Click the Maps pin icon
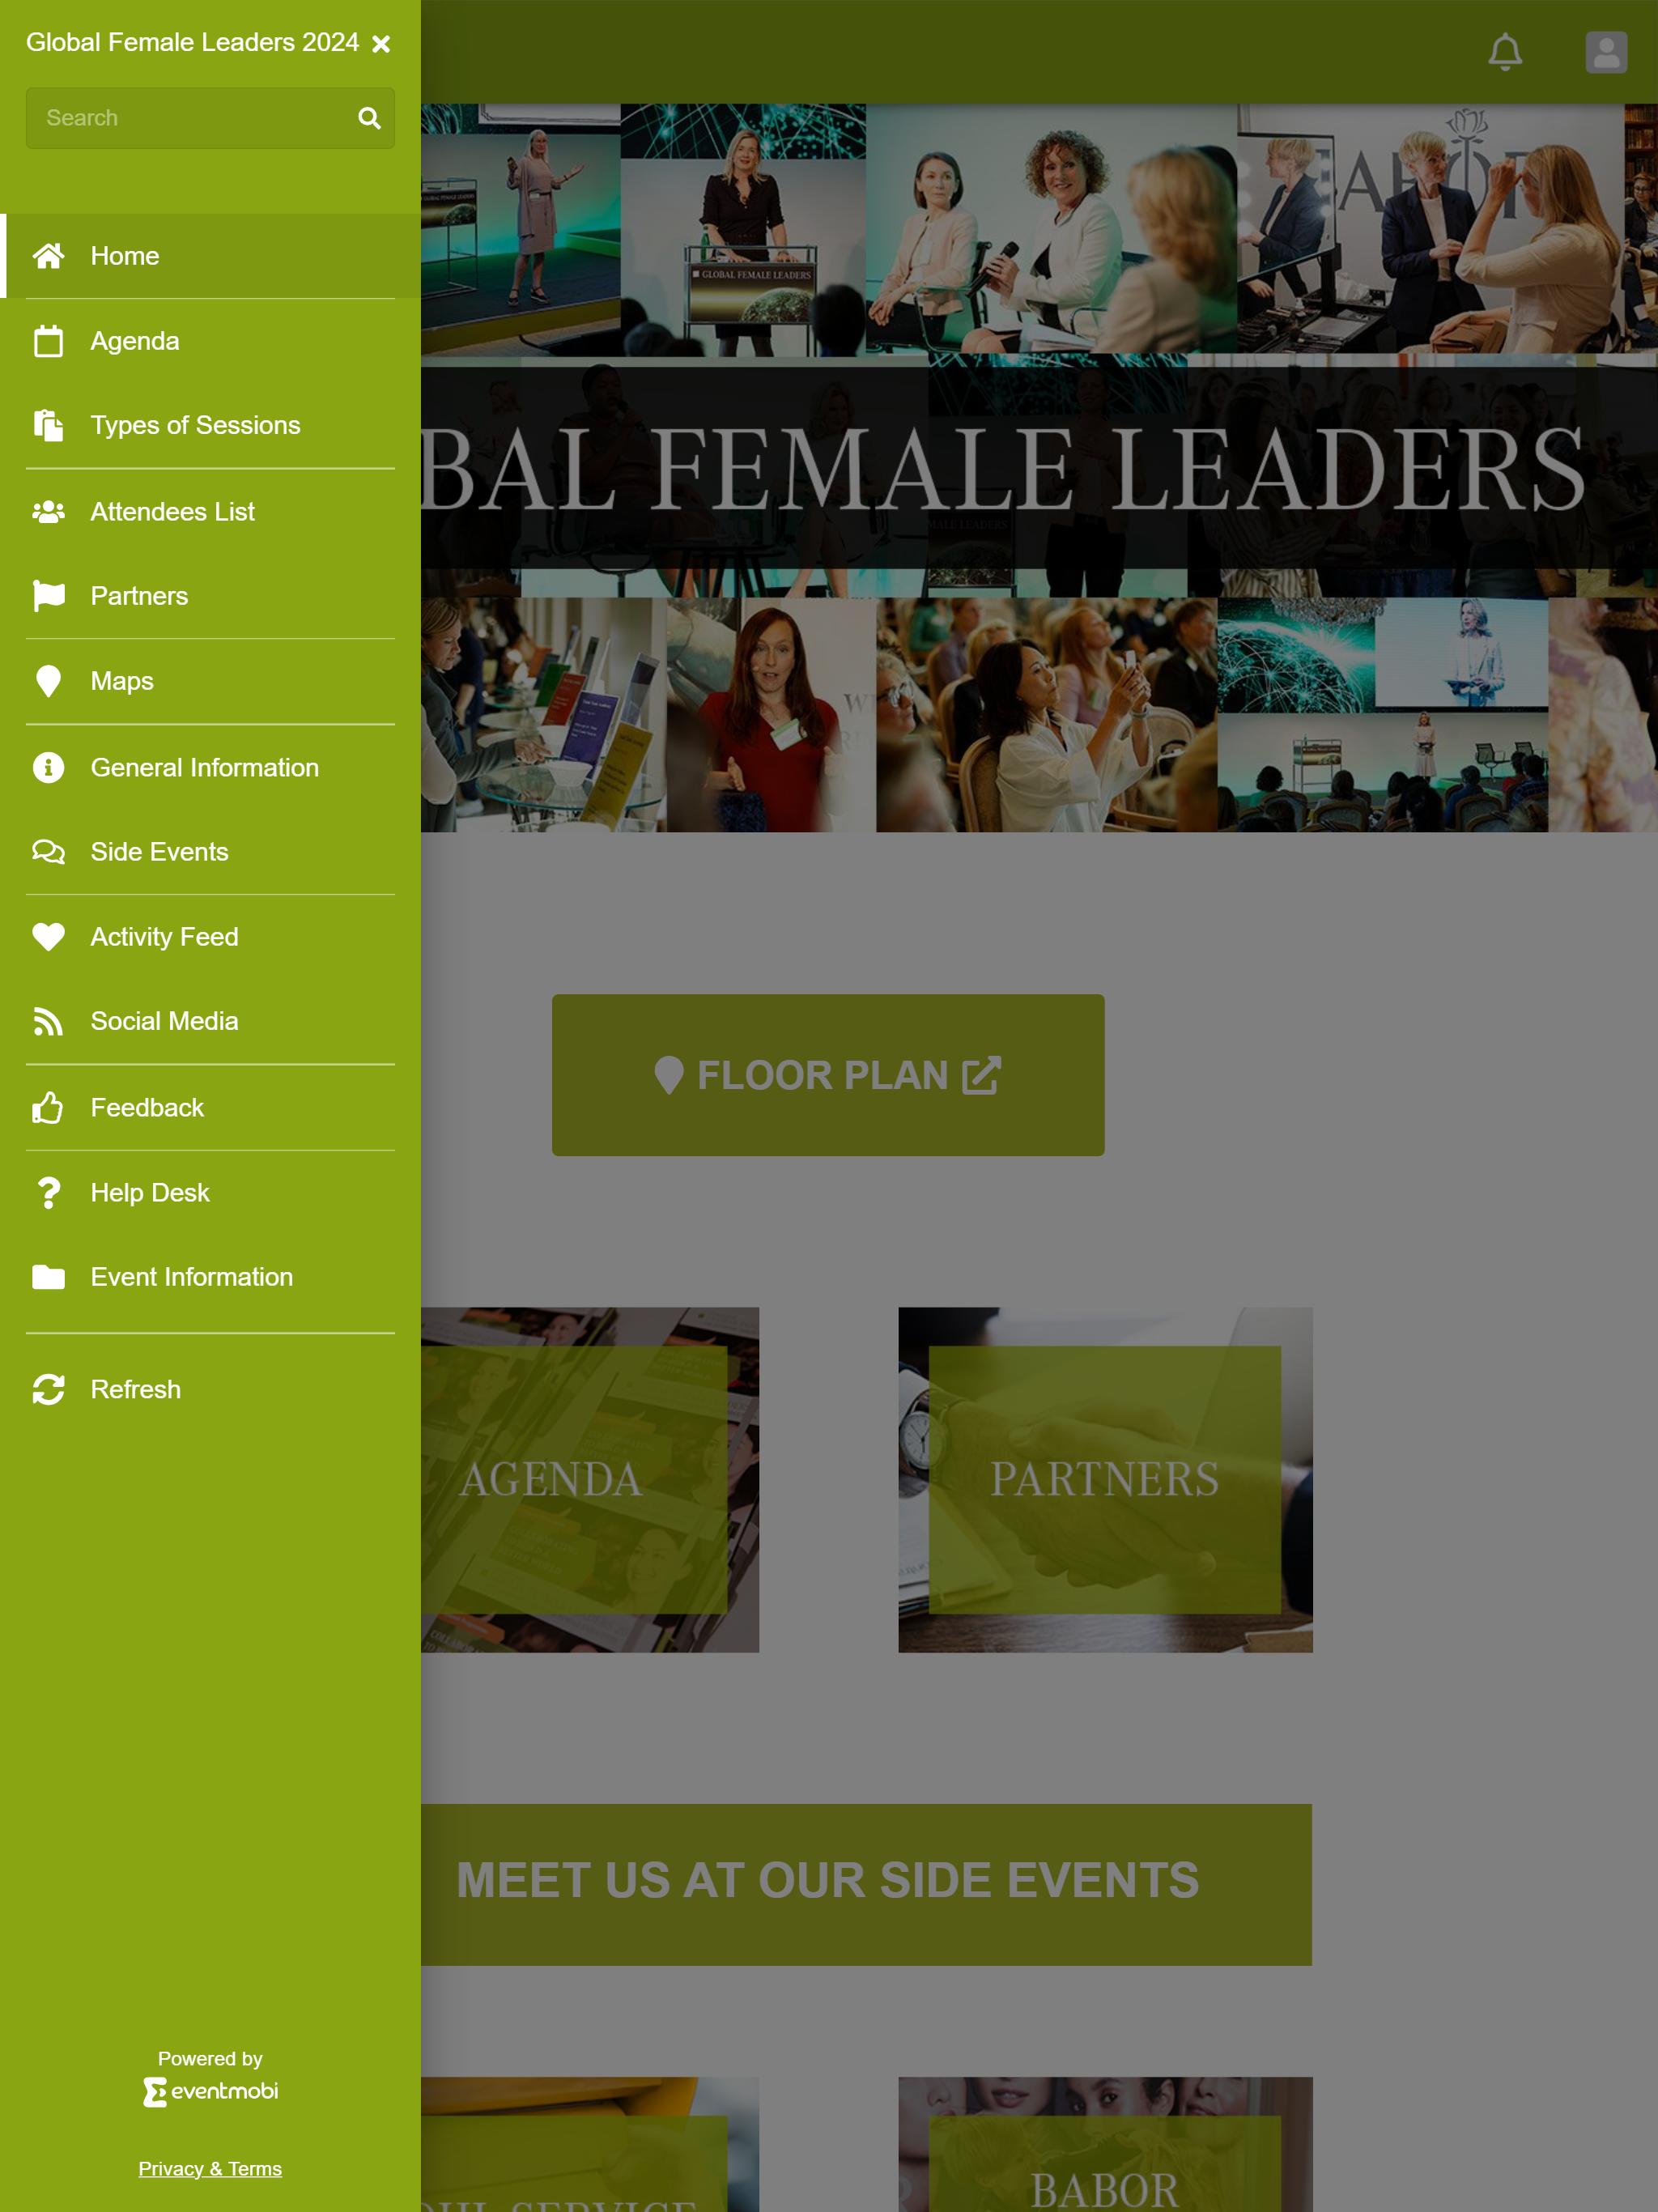Image resolution: width=1658 pixels, height=2212 pixels. [48, 681]
